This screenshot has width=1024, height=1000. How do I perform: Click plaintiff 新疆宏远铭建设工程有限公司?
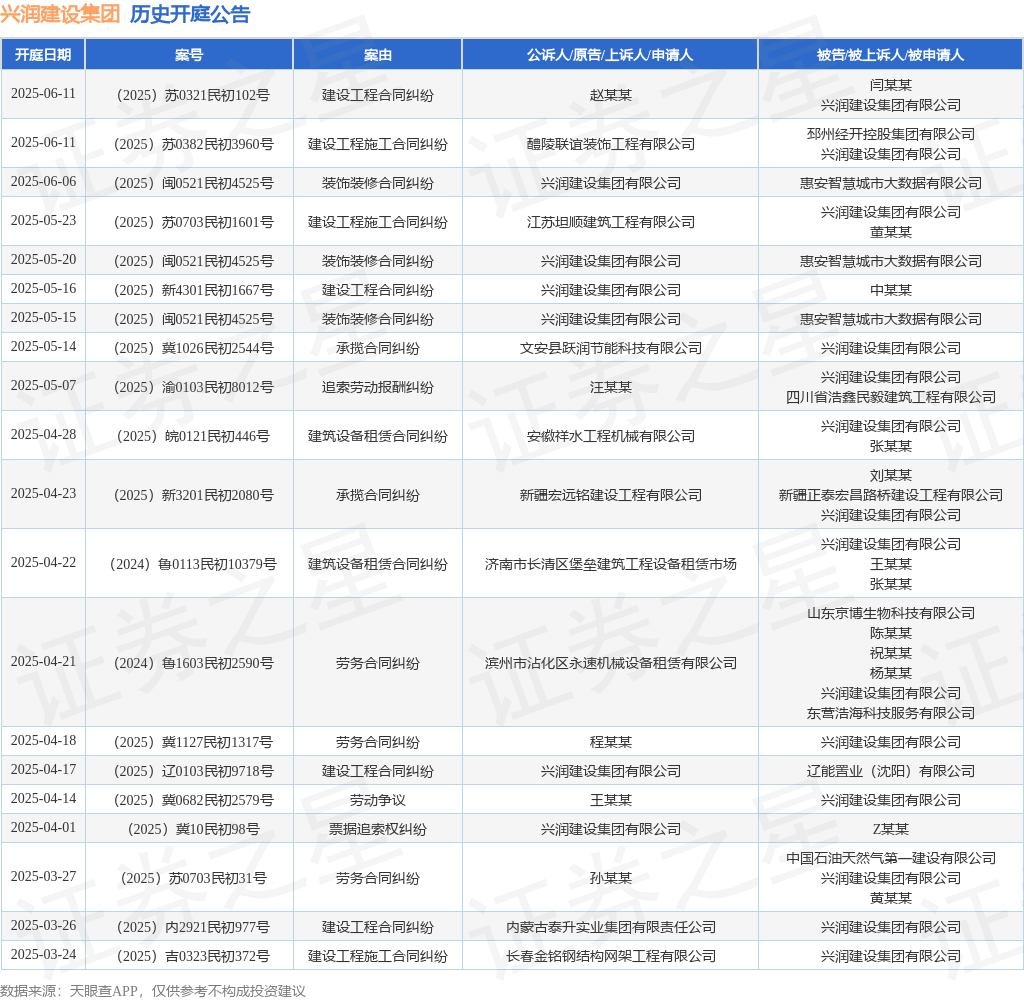(x=610, y=495)
